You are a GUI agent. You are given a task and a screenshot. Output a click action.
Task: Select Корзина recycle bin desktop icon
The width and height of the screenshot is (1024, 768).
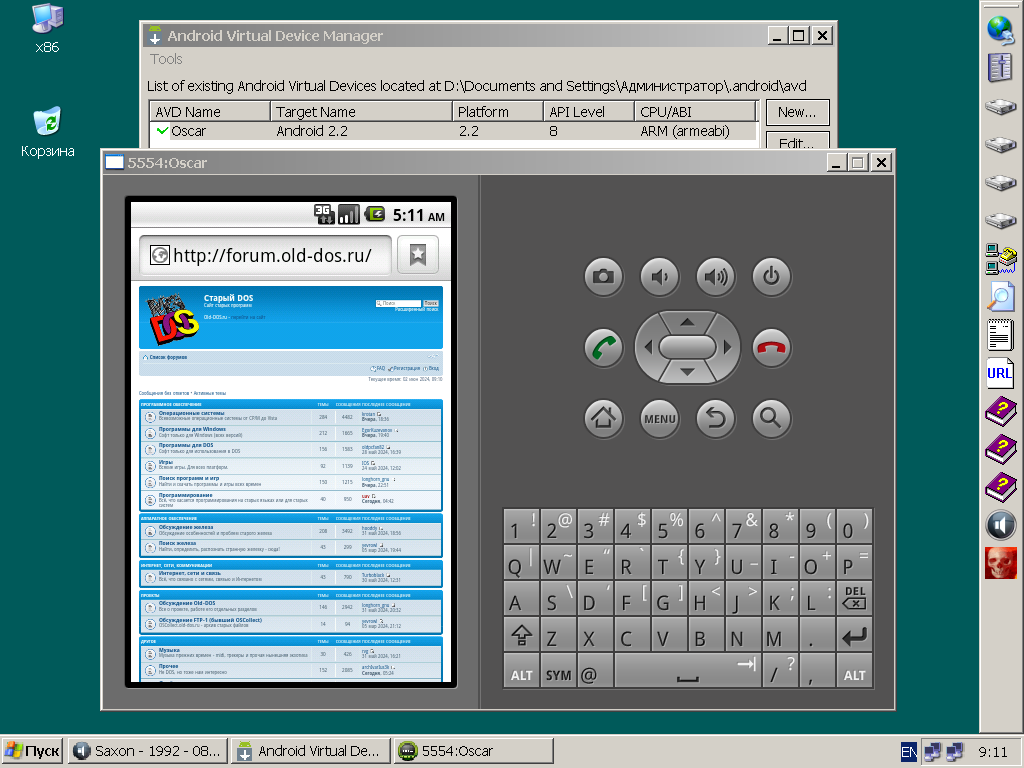pos(47,133)
